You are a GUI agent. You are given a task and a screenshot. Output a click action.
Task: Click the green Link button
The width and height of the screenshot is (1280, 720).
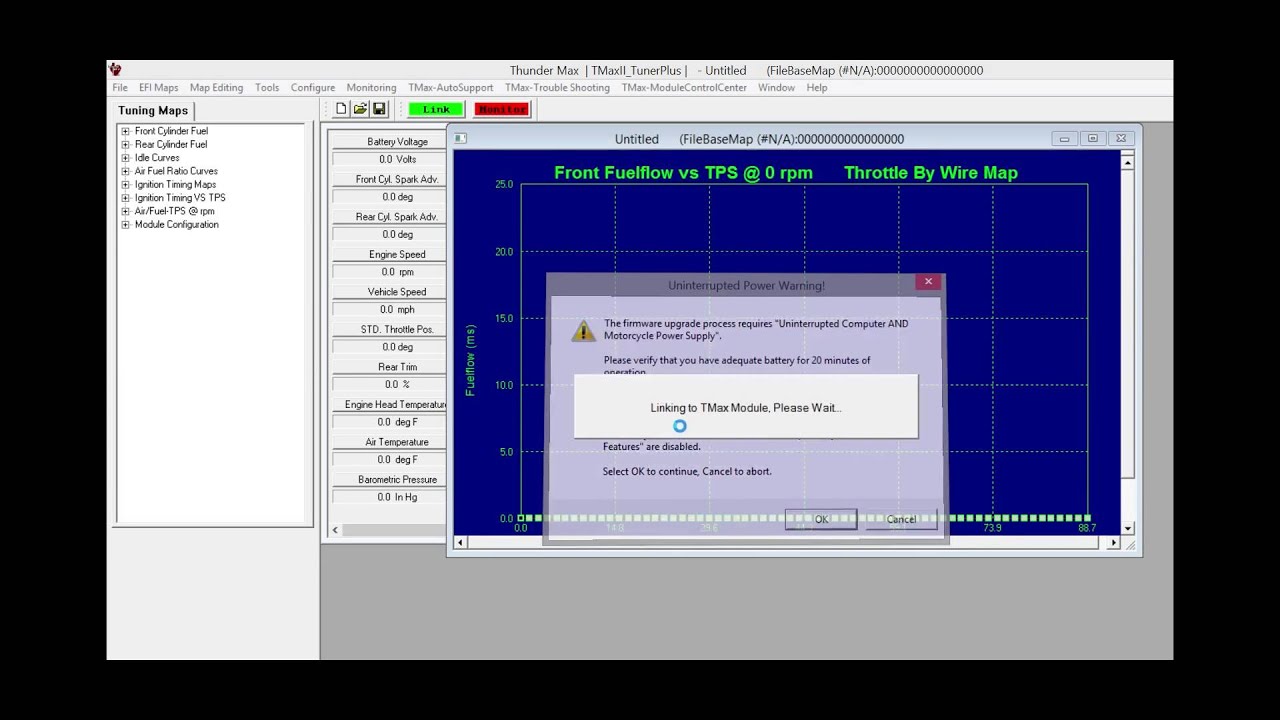436,109
